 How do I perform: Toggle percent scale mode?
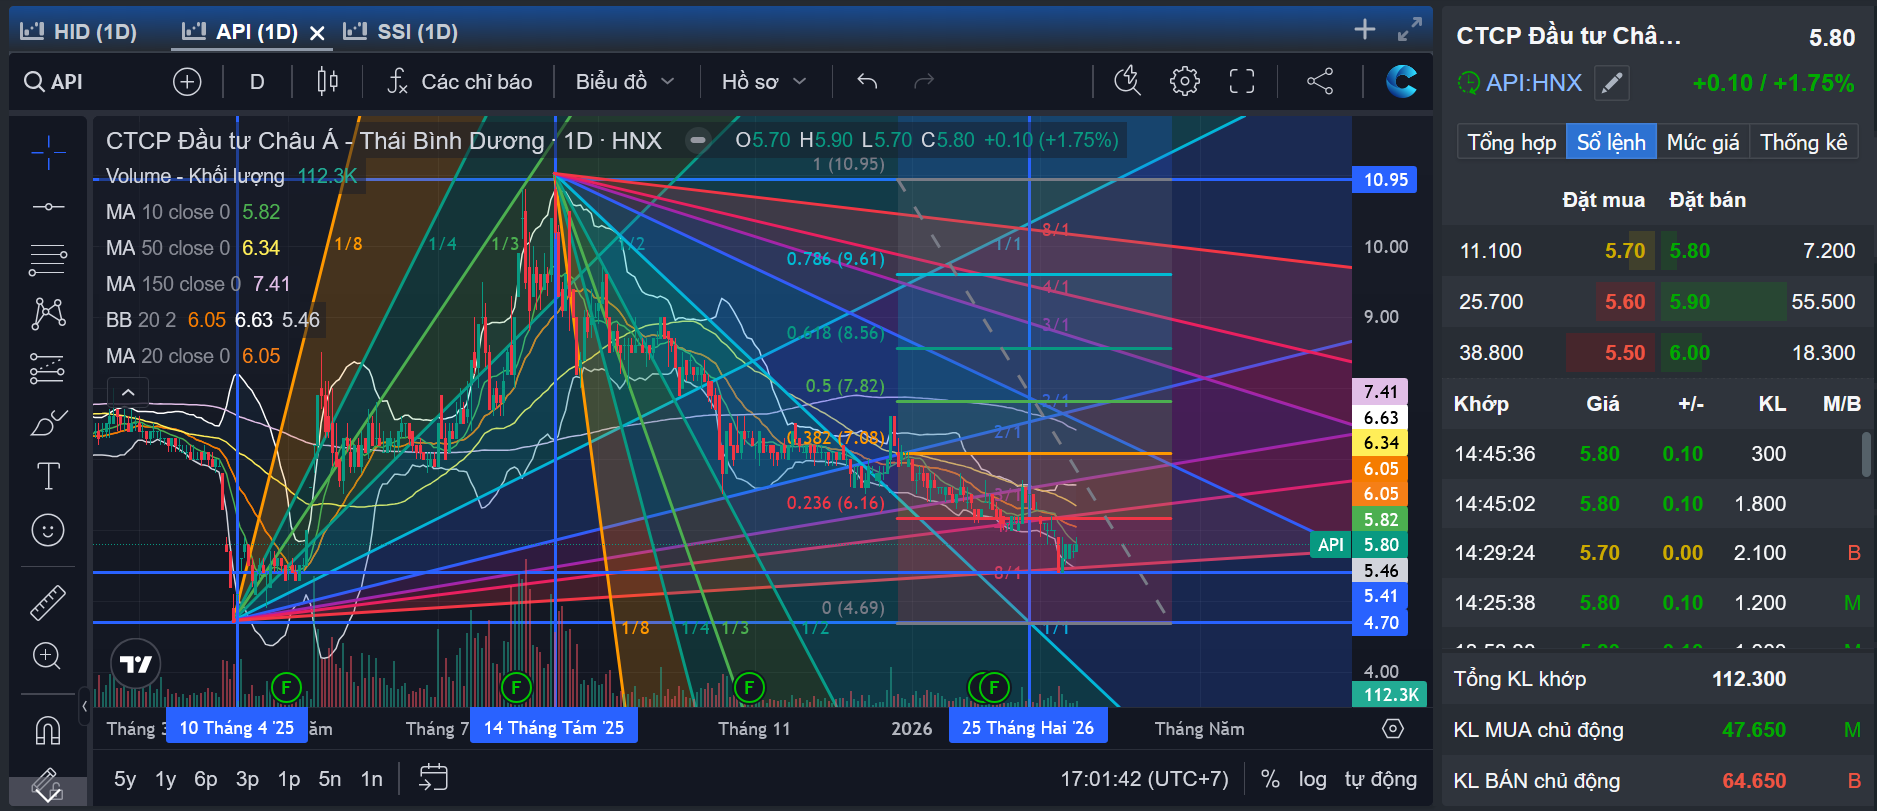(x=1270, y=779)
